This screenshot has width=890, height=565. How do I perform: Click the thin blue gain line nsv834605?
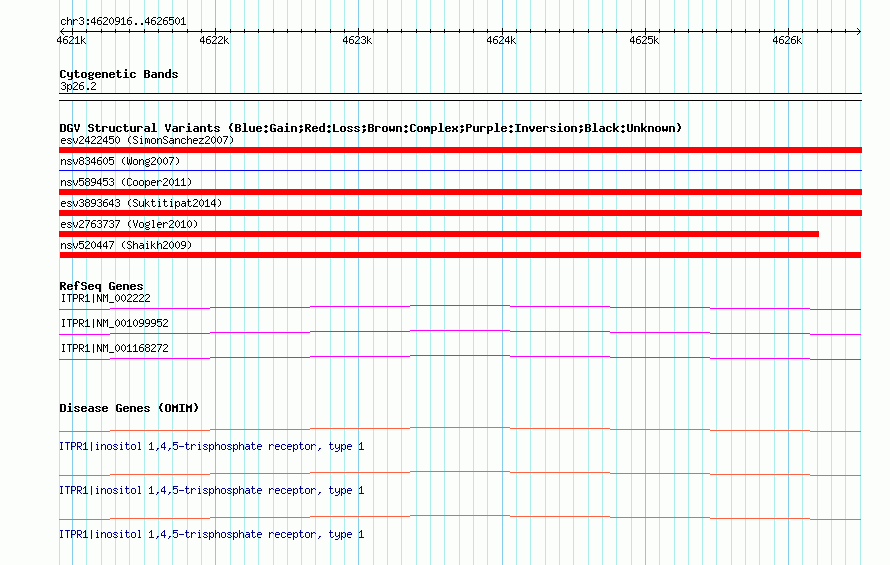point(460,170)
